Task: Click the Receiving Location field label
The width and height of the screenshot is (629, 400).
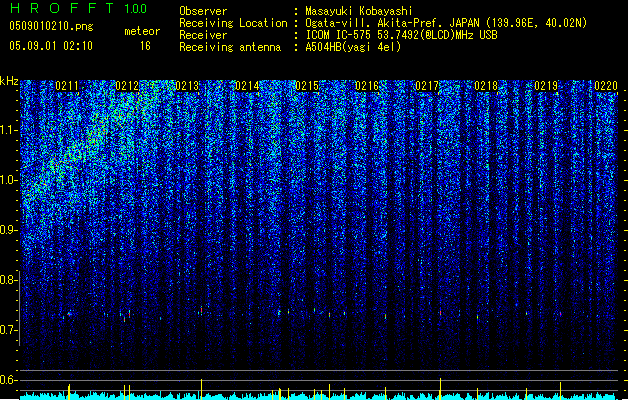Action: pyautogui.click(x=233, y=23)
